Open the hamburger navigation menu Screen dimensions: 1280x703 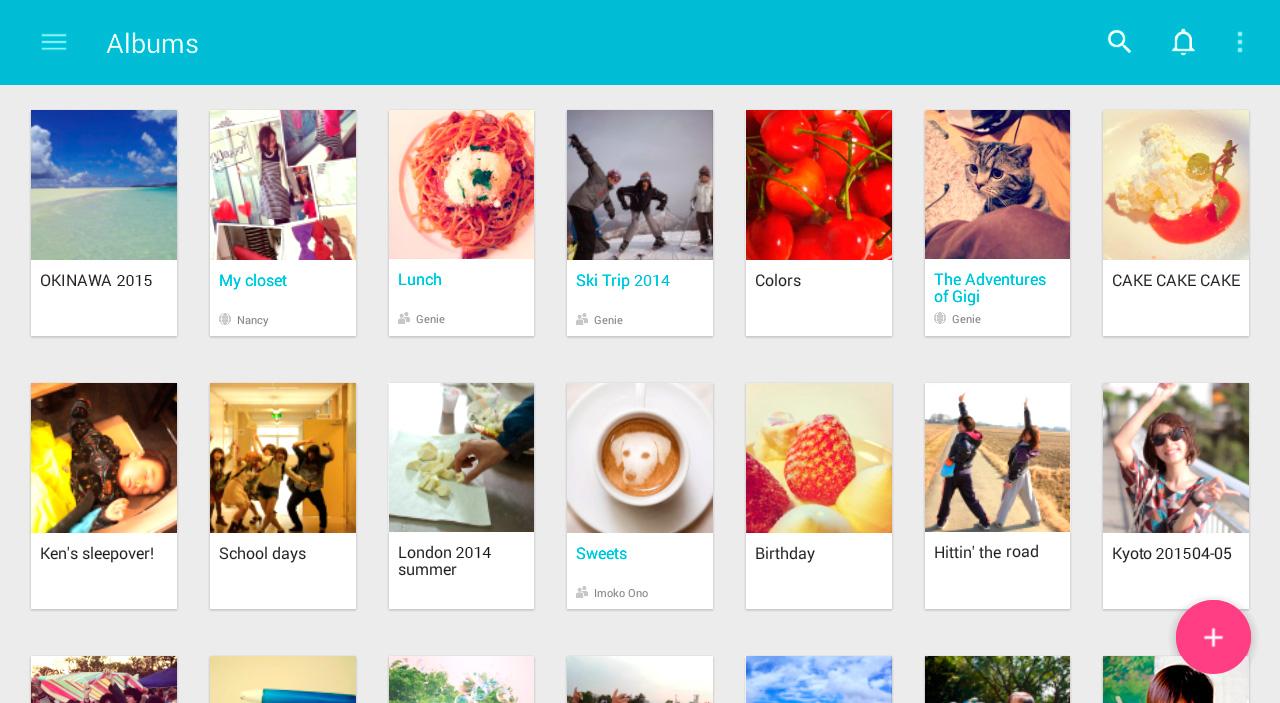click(x=54, y=42)
